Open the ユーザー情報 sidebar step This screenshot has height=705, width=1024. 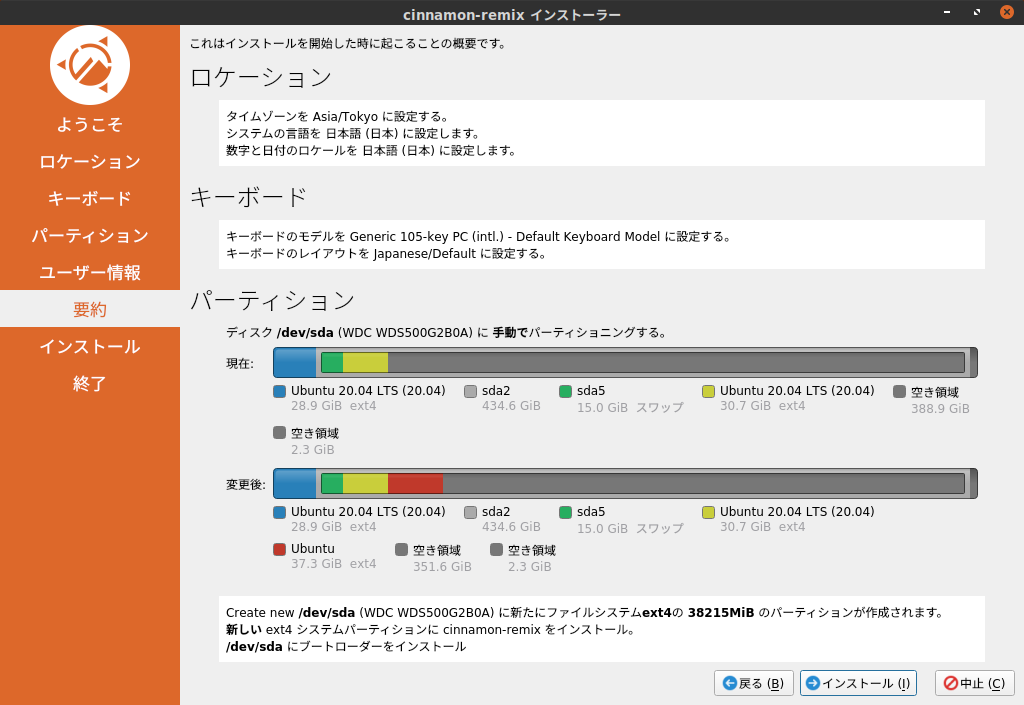90,272
